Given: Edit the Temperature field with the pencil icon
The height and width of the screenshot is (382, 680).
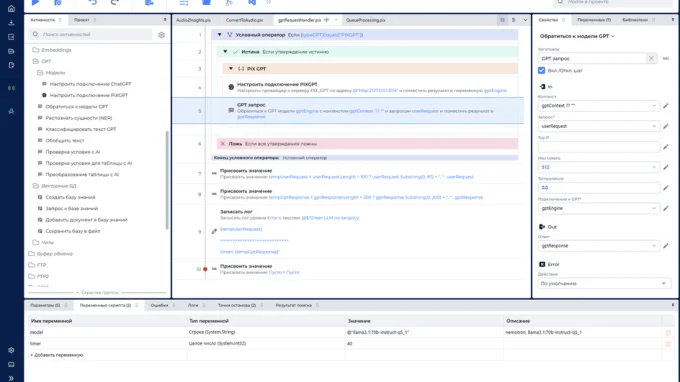Looking at the screenshot, I should [666, 188].
